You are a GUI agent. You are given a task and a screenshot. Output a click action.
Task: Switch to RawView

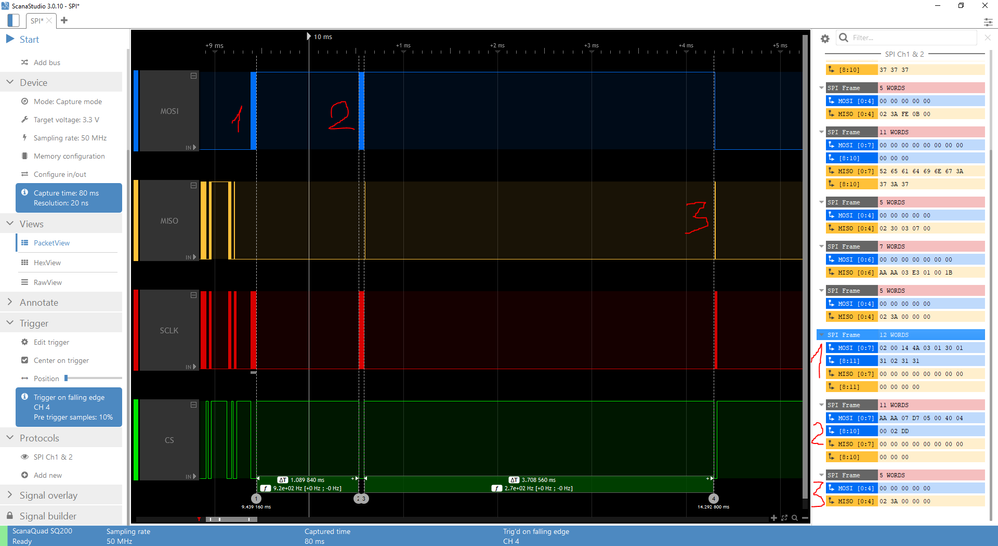point(48,282)
